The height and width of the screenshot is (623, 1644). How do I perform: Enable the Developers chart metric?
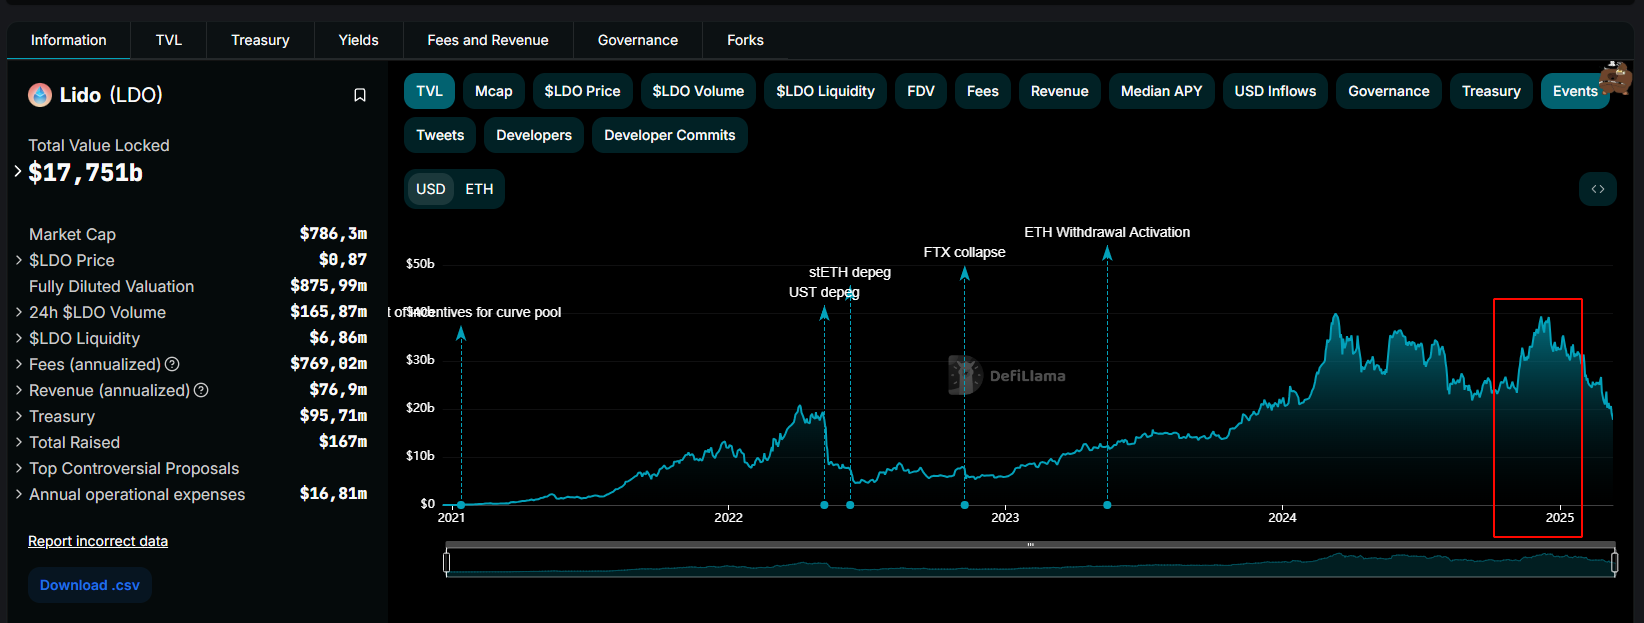(534, 135)
